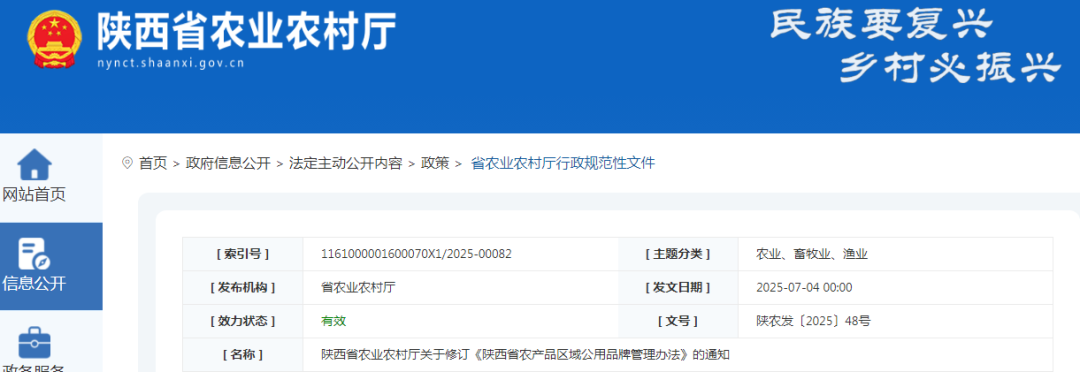Select the 农业、畜牧业、渔业 category value
The width and height of the screenshot is (1080, 372).
tap(812, 254)
